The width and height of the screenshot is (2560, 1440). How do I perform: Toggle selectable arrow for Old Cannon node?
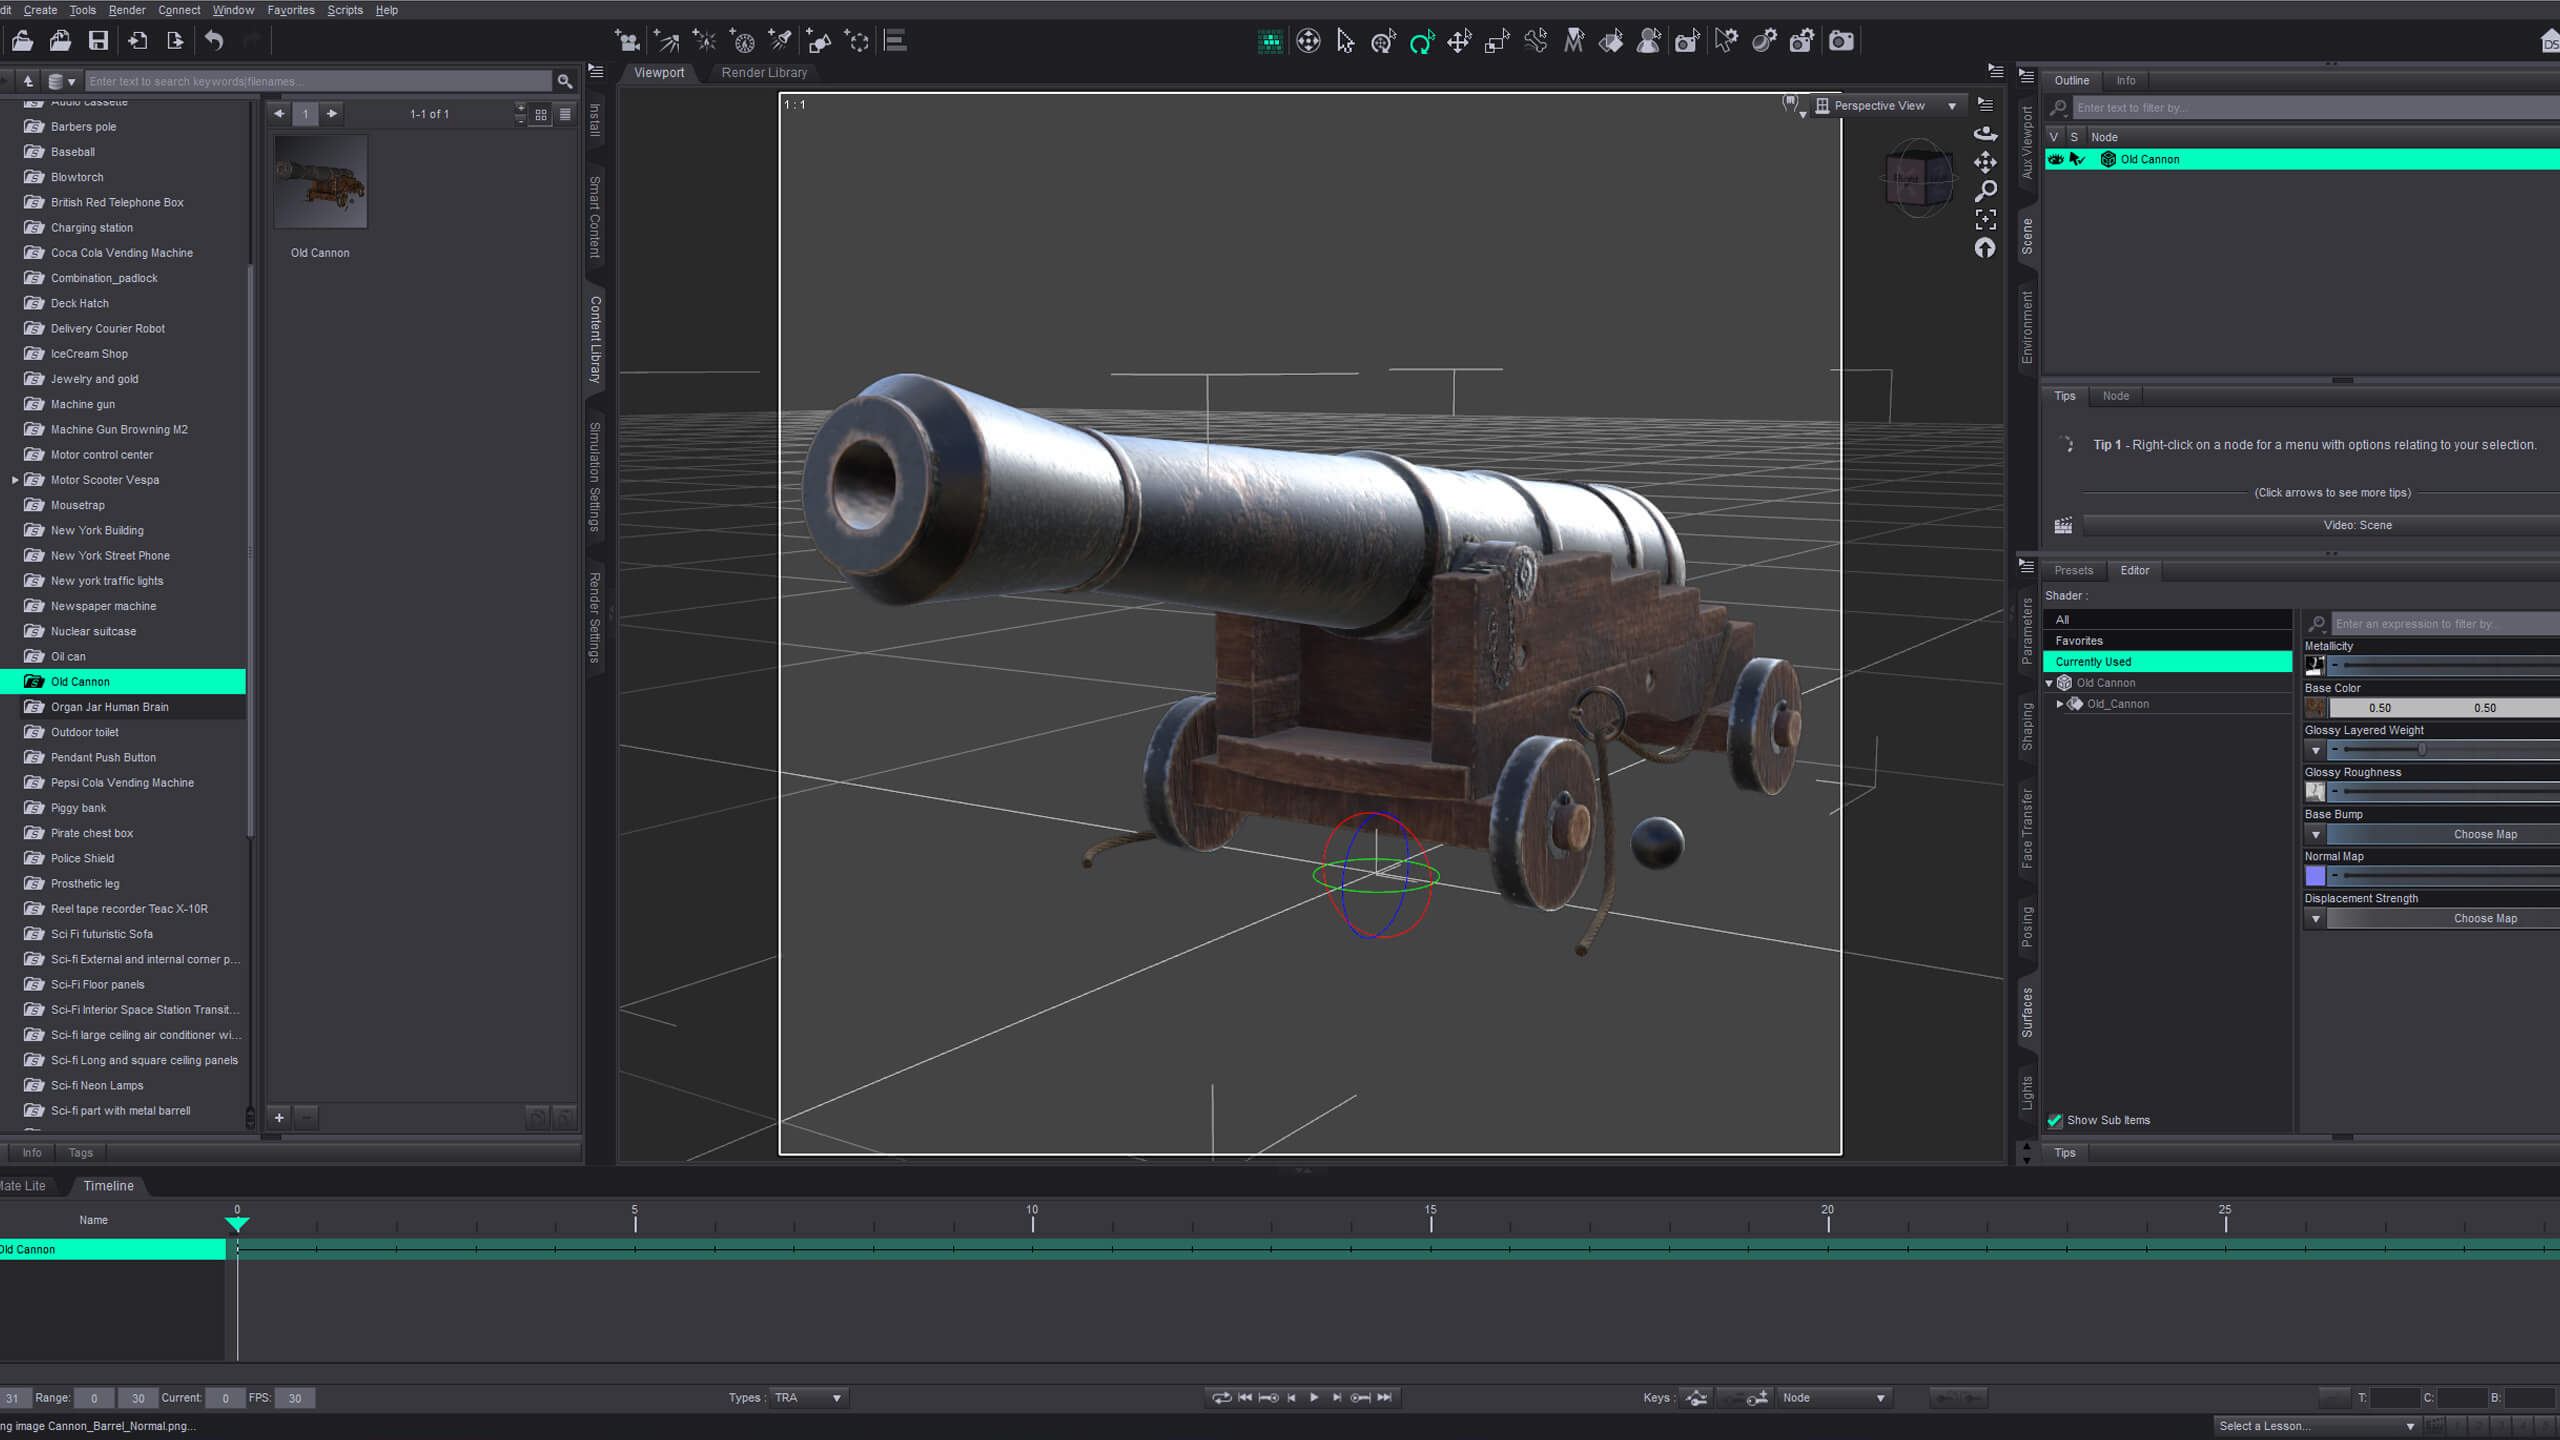point(2077,159)
